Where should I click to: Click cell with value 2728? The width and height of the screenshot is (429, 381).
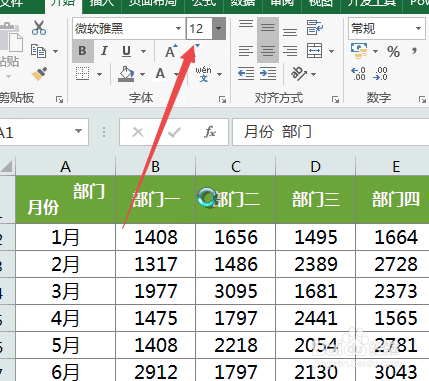[x=396, y=264]
